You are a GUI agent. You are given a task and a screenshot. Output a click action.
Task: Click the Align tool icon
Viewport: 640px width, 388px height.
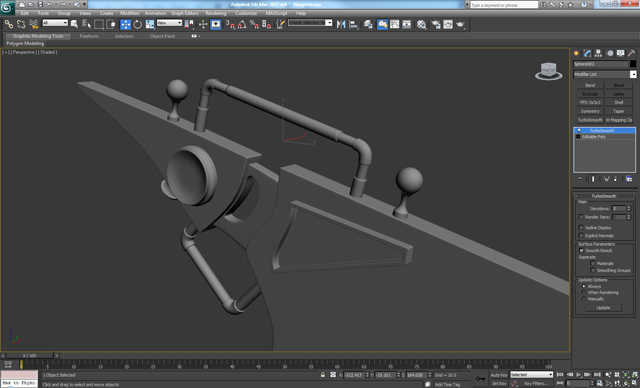(x=353, y=24)
